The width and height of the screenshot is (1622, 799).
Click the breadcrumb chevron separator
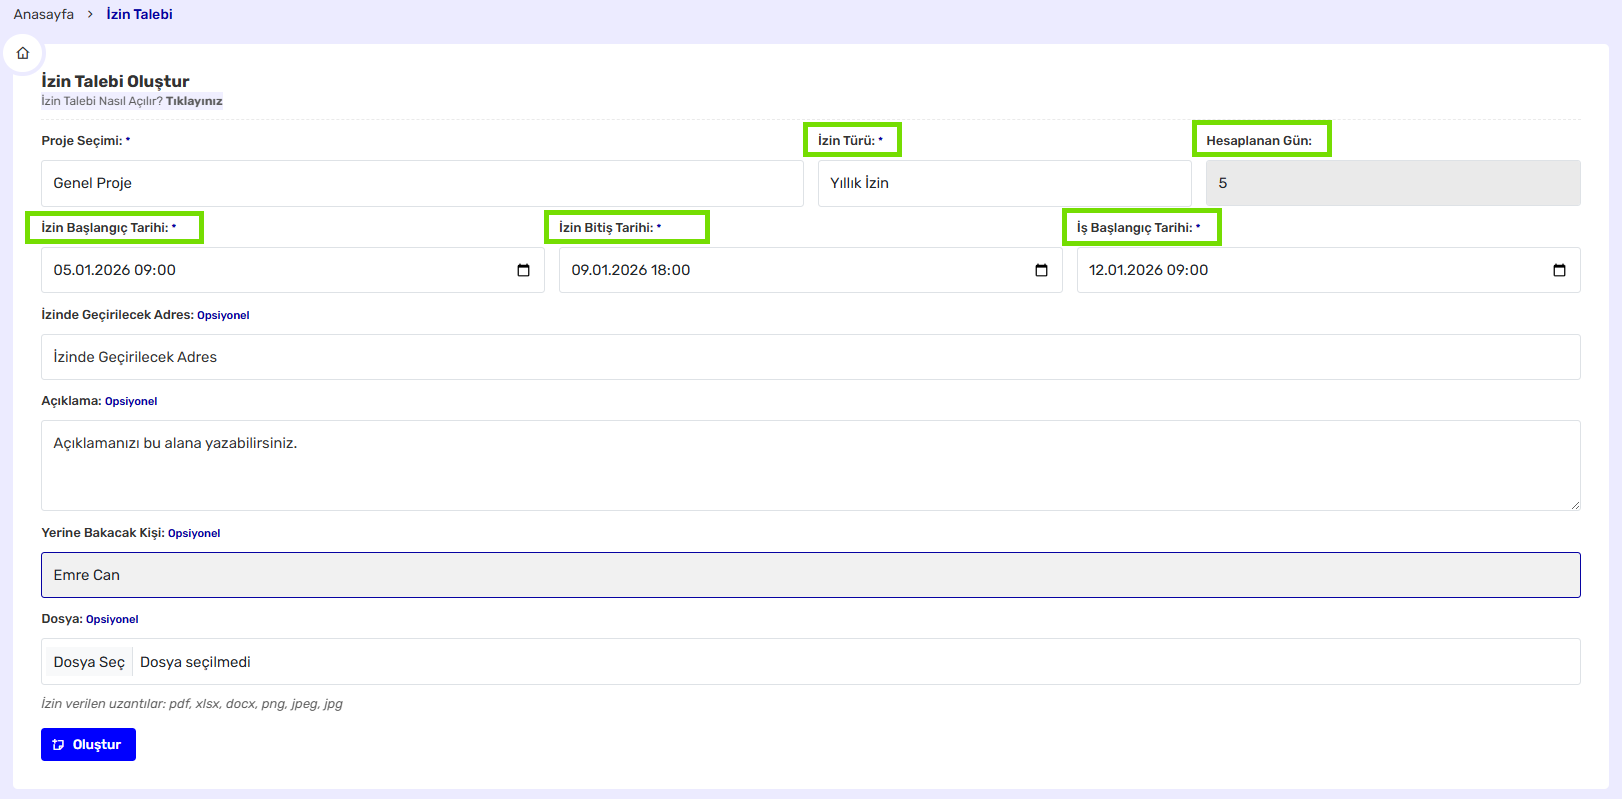[90, 14]
